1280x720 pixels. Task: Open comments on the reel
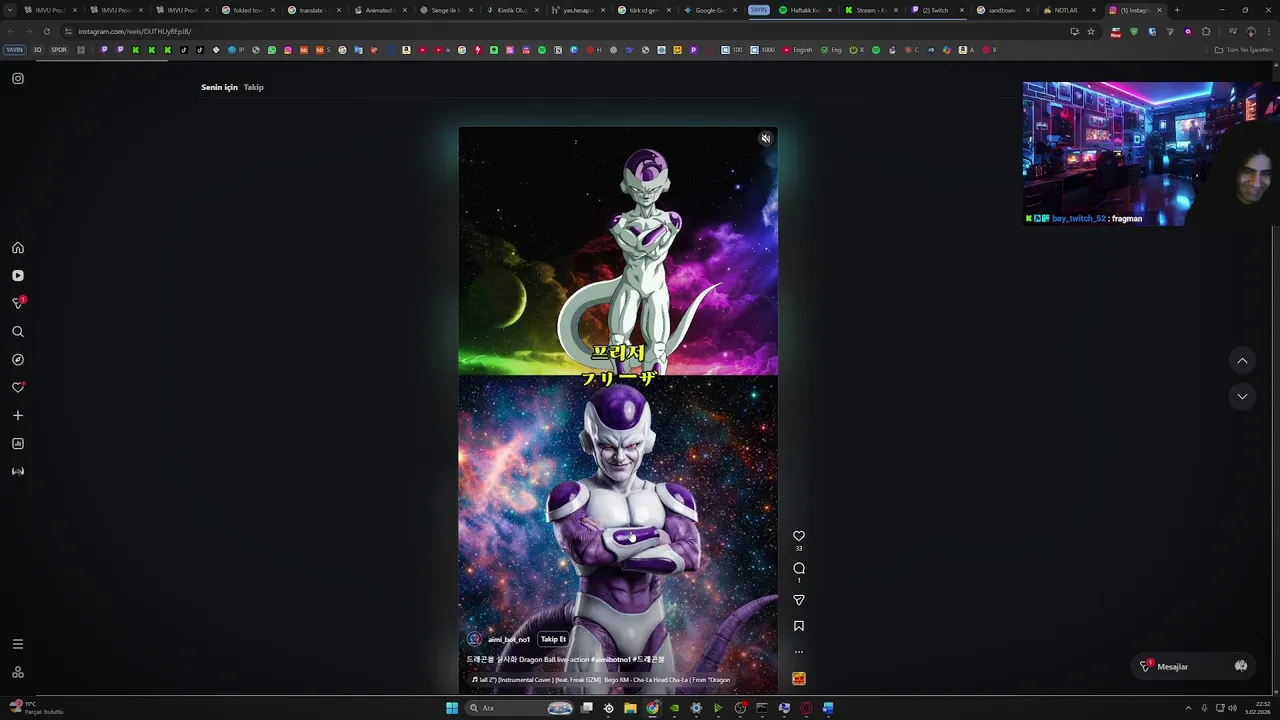pos(799,568)
